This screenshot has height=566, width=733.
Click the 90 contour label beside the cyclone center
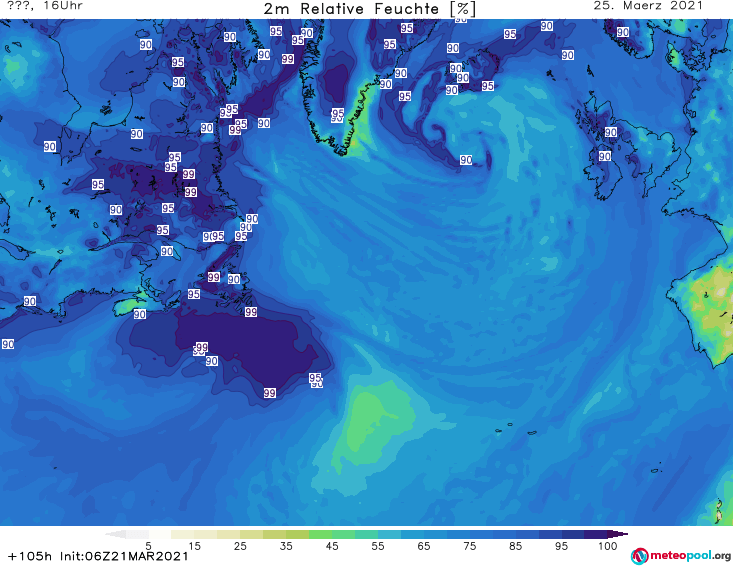click(x=466, y=160)
